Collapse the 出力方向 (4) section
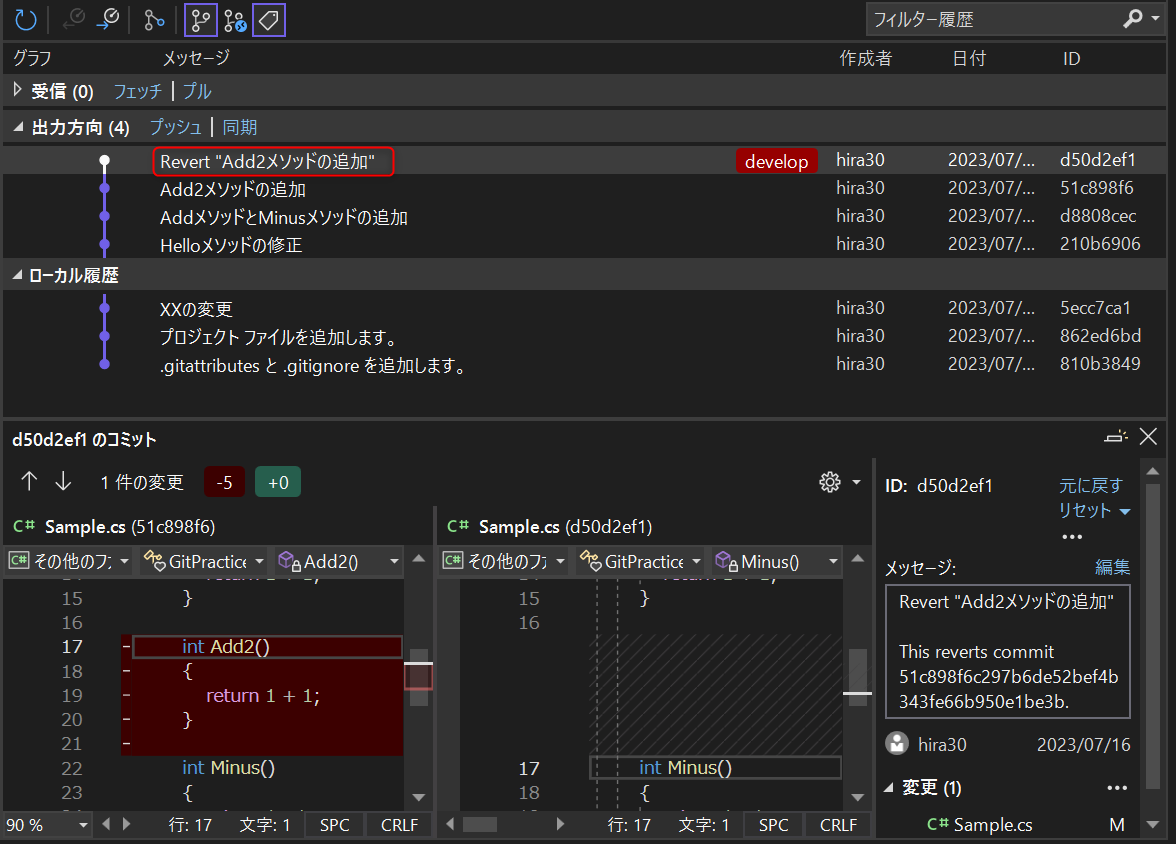Viewport: 1176px width, 844px height. pyautogui.click(x=18, y=127)
